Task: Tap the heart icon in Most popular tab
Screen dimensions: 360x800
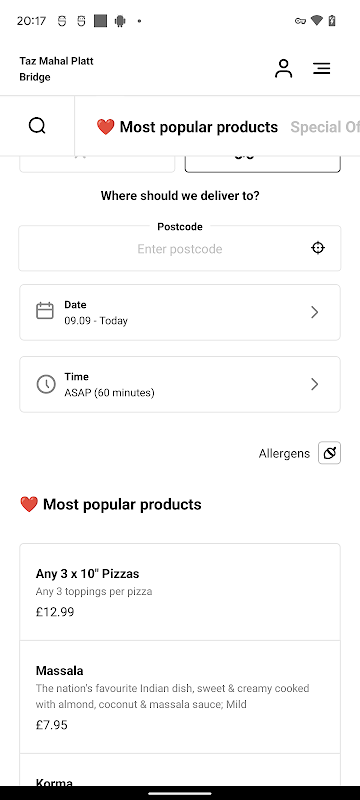Action: (106, 127)
